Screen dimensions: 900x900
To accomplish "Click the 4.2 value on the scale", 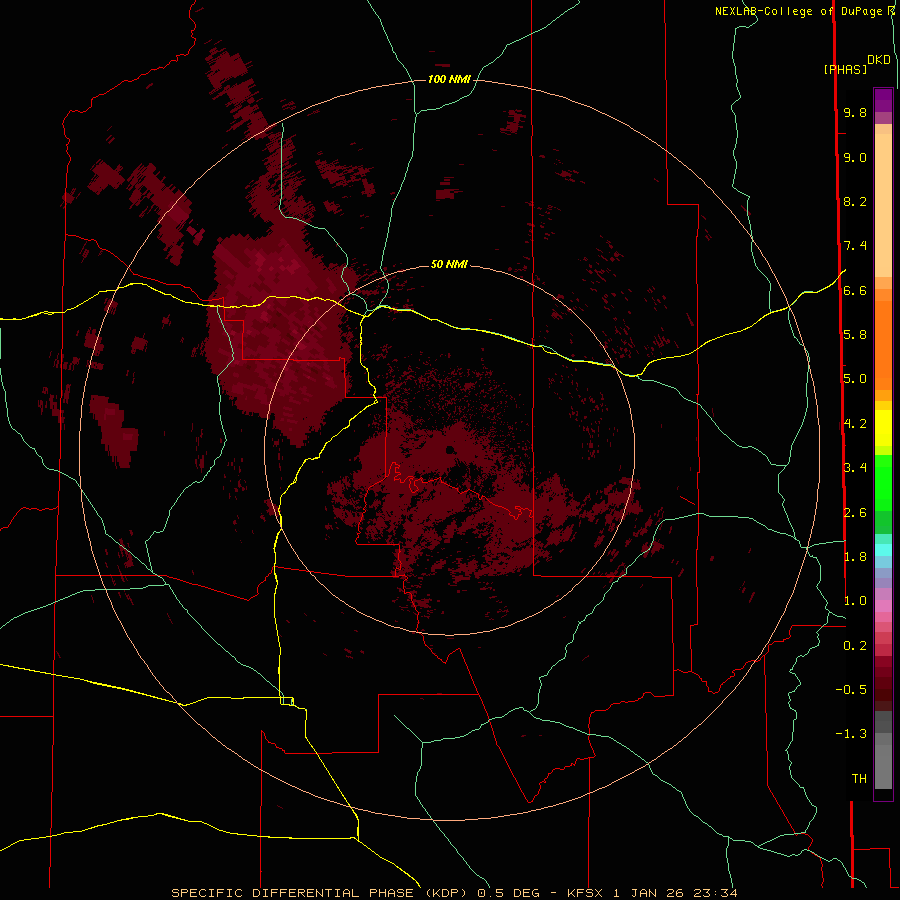I will (855, 424).
